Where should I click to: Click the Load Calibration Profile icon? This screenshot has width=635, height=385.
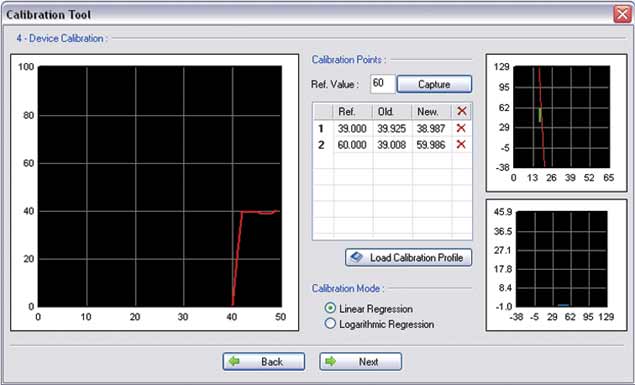(x=357, y=257)
